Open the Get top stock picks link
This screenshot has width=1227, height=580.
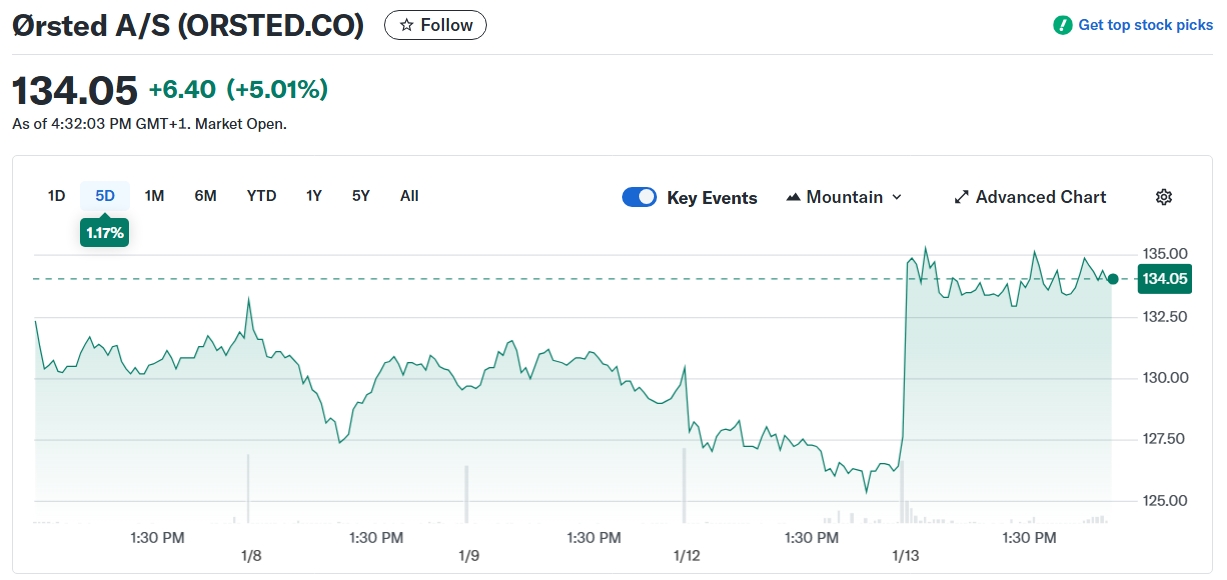[x=1145, y=25]
